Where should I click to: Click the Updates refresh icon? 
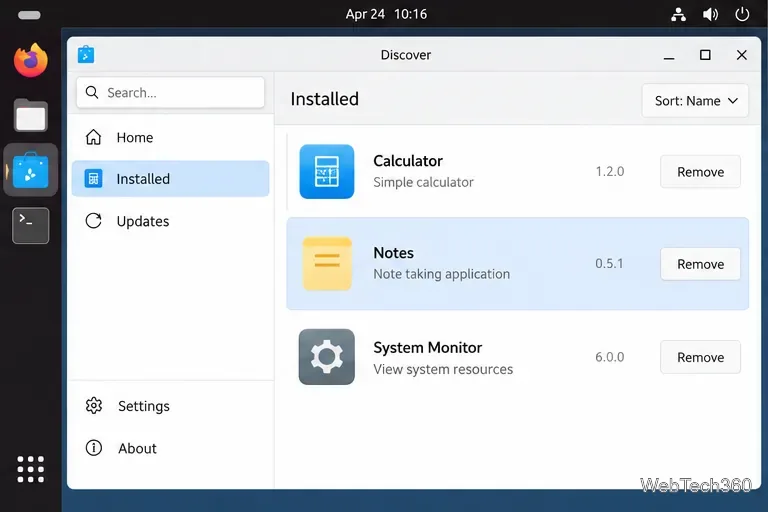click(x=93, y=221)
